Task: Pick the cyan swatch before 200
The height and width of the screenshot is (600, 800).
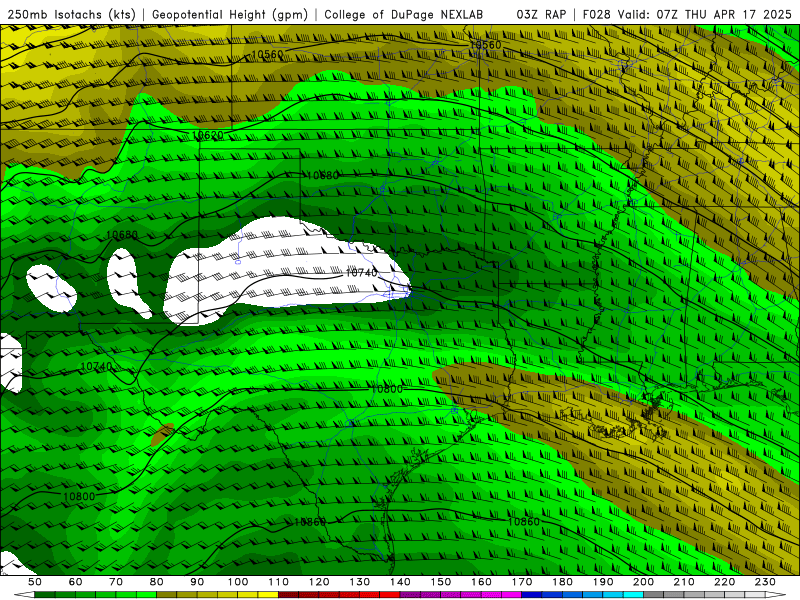Action: pyautogui.click(x=633, y=595)
